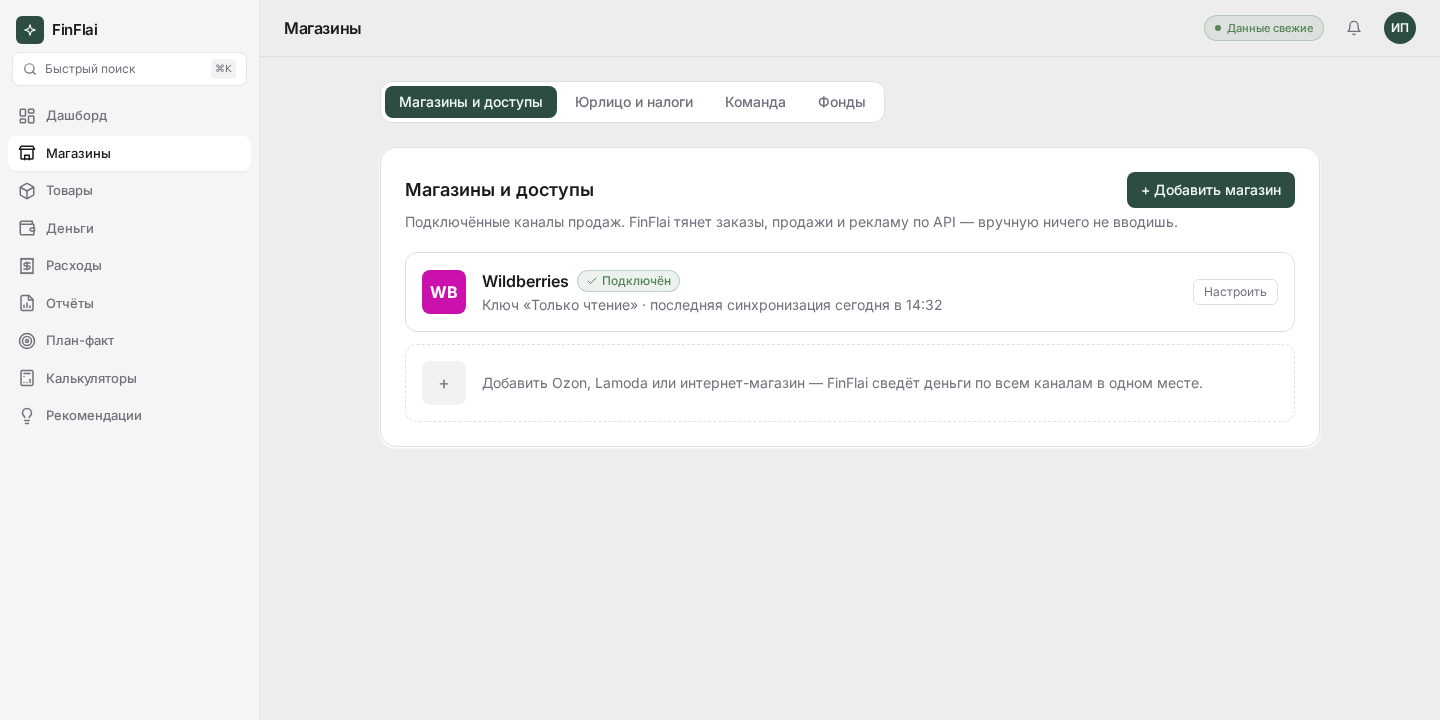
Task: Open the Дашборд menu item
Action: 129,116
